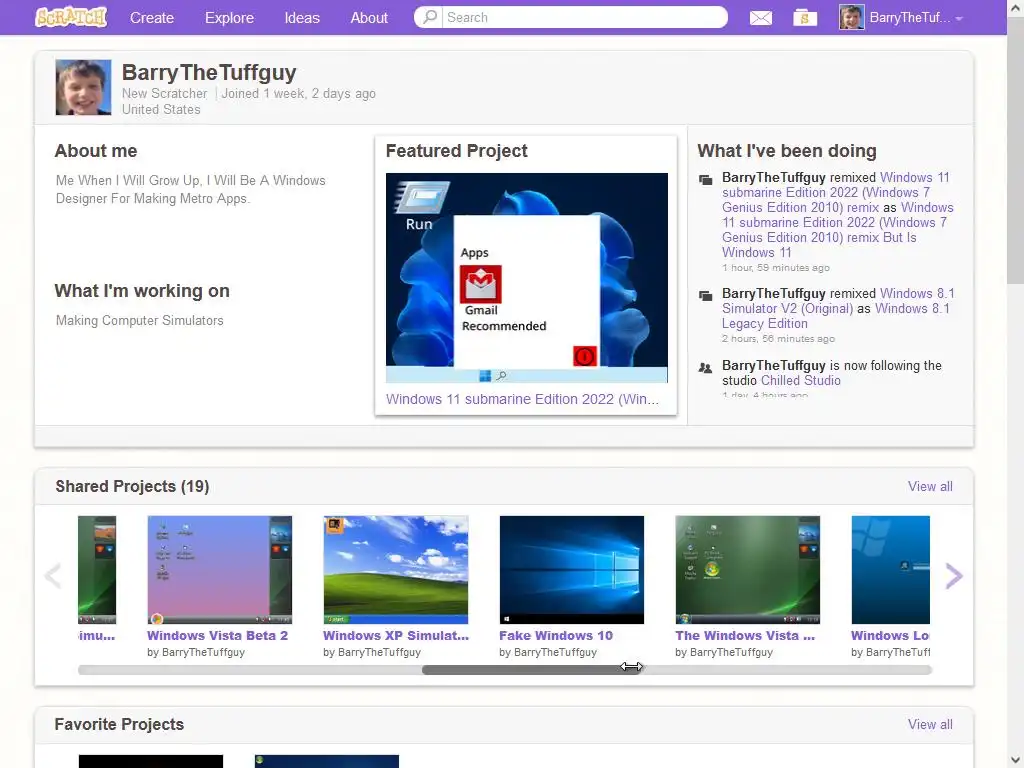Click BarryTheTuffguy large profile picture

83,88
